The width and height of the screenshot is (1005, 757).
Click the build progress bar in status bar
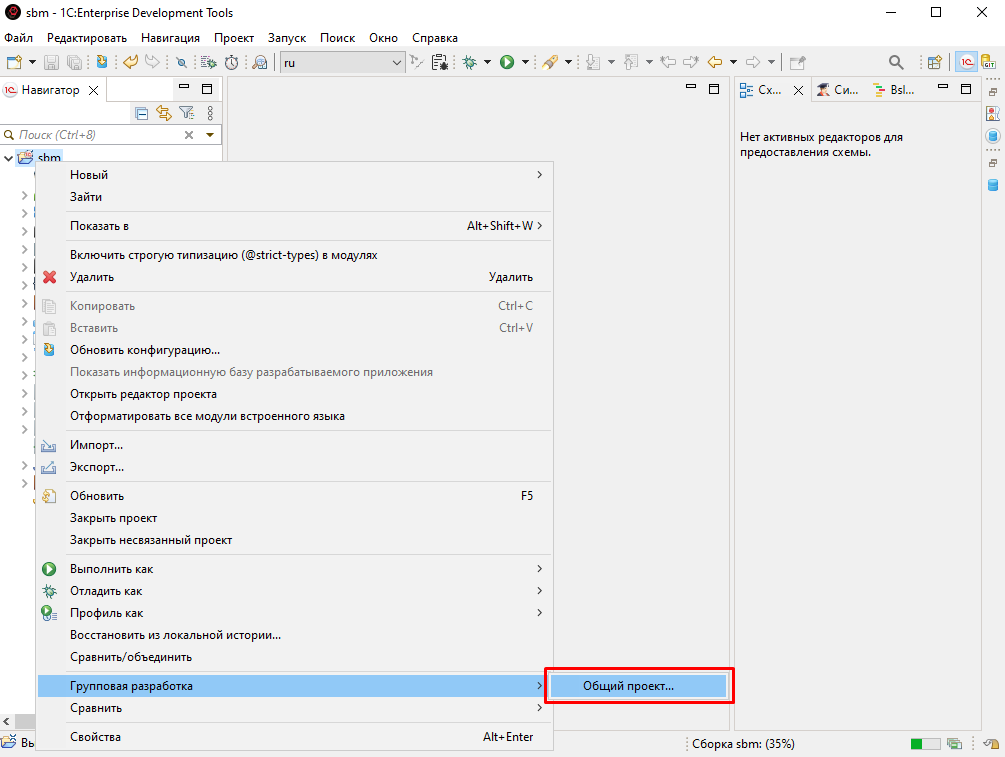pos(924,744)
